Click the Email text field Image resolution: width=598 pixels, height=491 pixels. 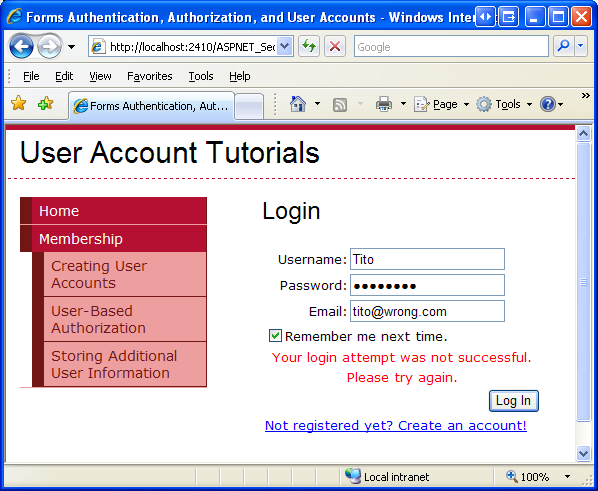pos(427,311)
